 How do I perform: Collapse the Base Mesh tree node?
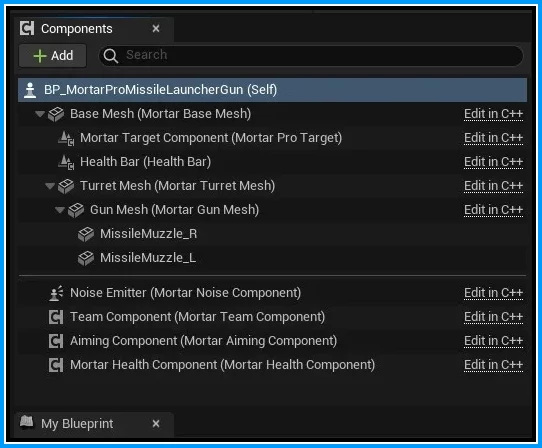pyautogui.click(x=40, y=114)
